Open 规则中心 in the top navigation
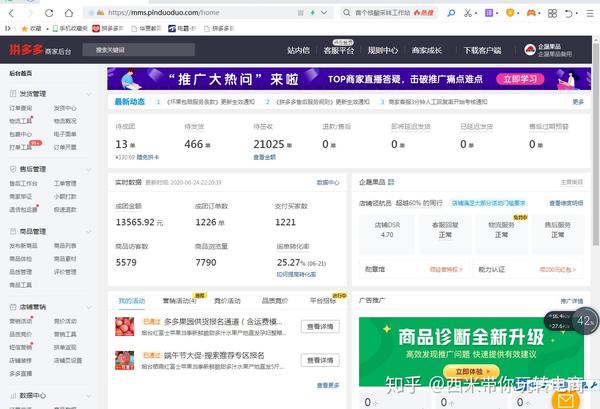 pos(383,50)
